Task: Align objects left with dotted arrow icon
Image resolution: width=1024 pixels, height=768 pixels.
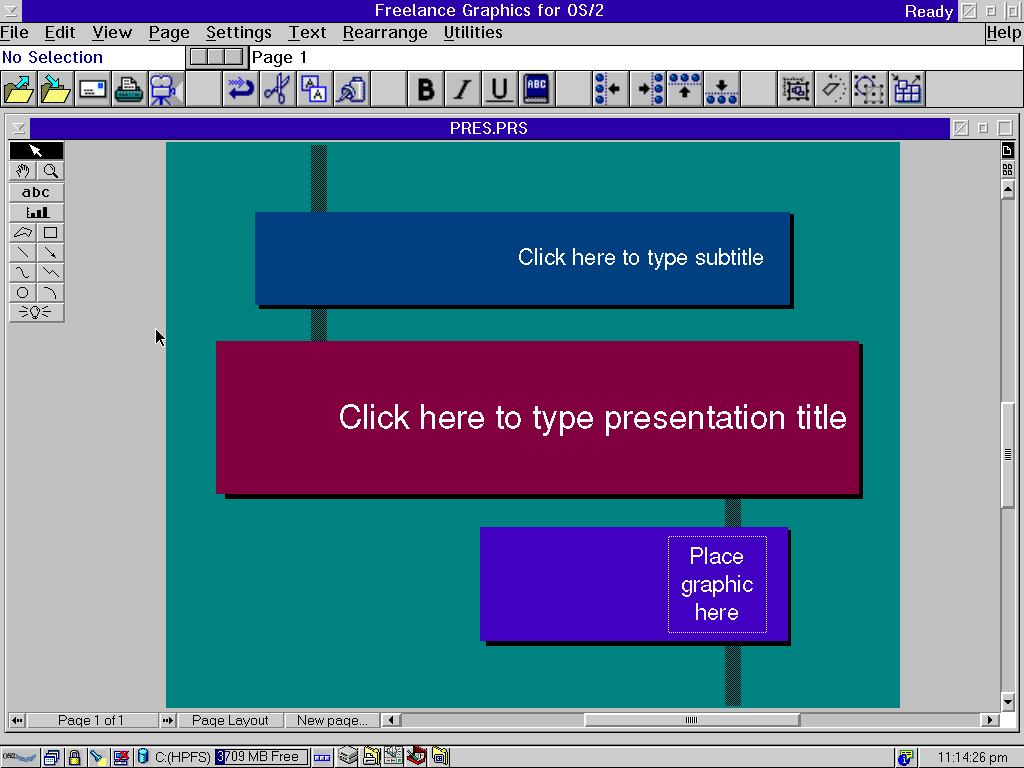Action: pyautogui.click(x=610, y=89)
